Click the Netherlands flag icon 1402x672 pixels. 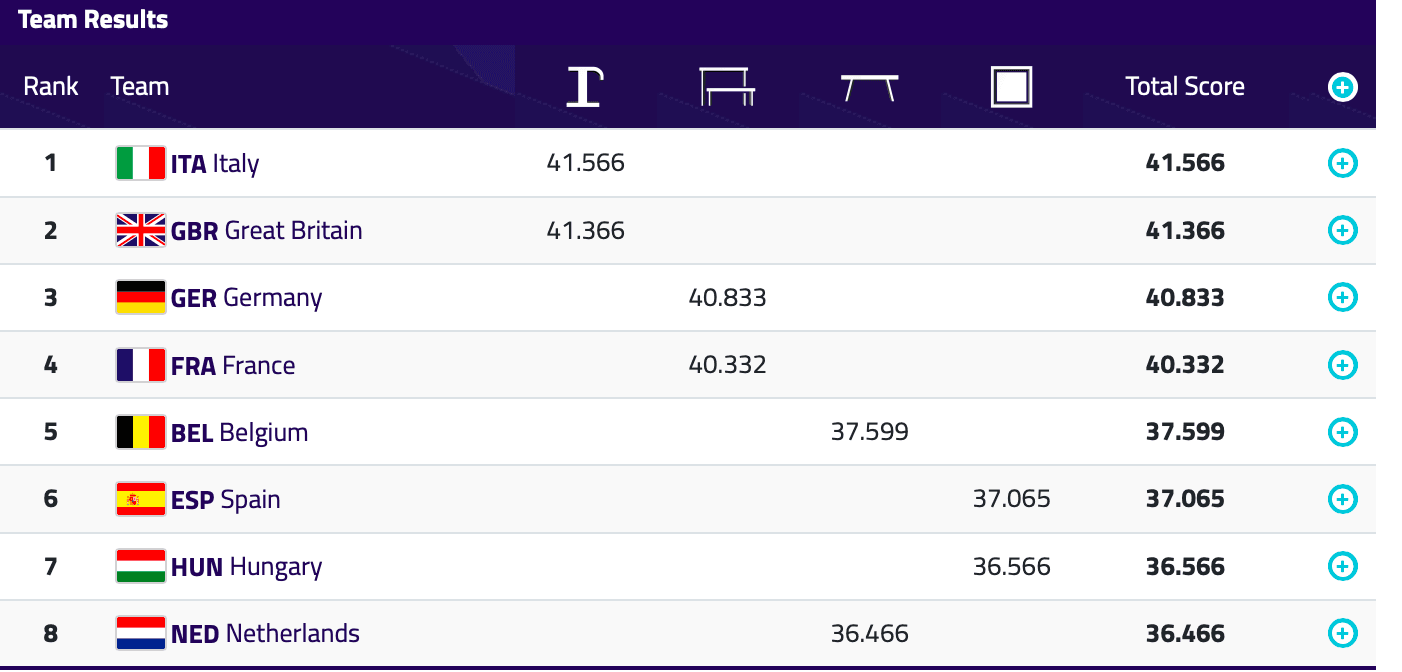click(140, 633)
